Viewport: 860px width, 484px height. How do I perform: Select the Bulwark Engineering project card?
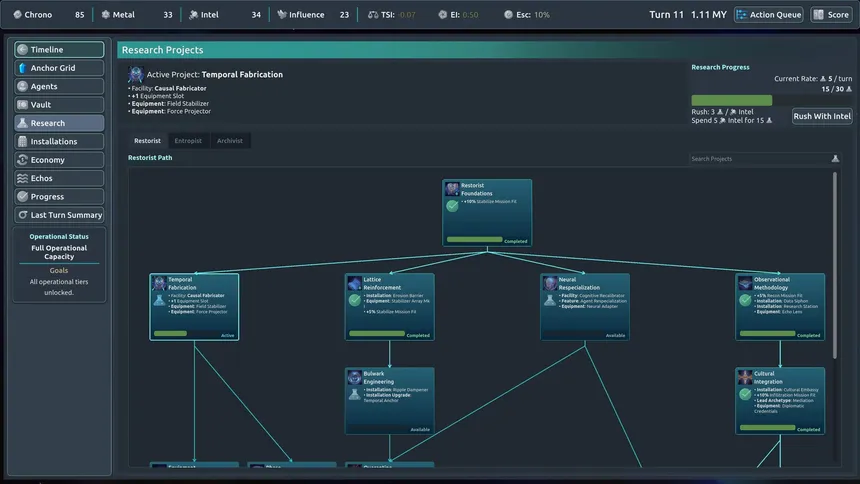(x=389, y=401)
